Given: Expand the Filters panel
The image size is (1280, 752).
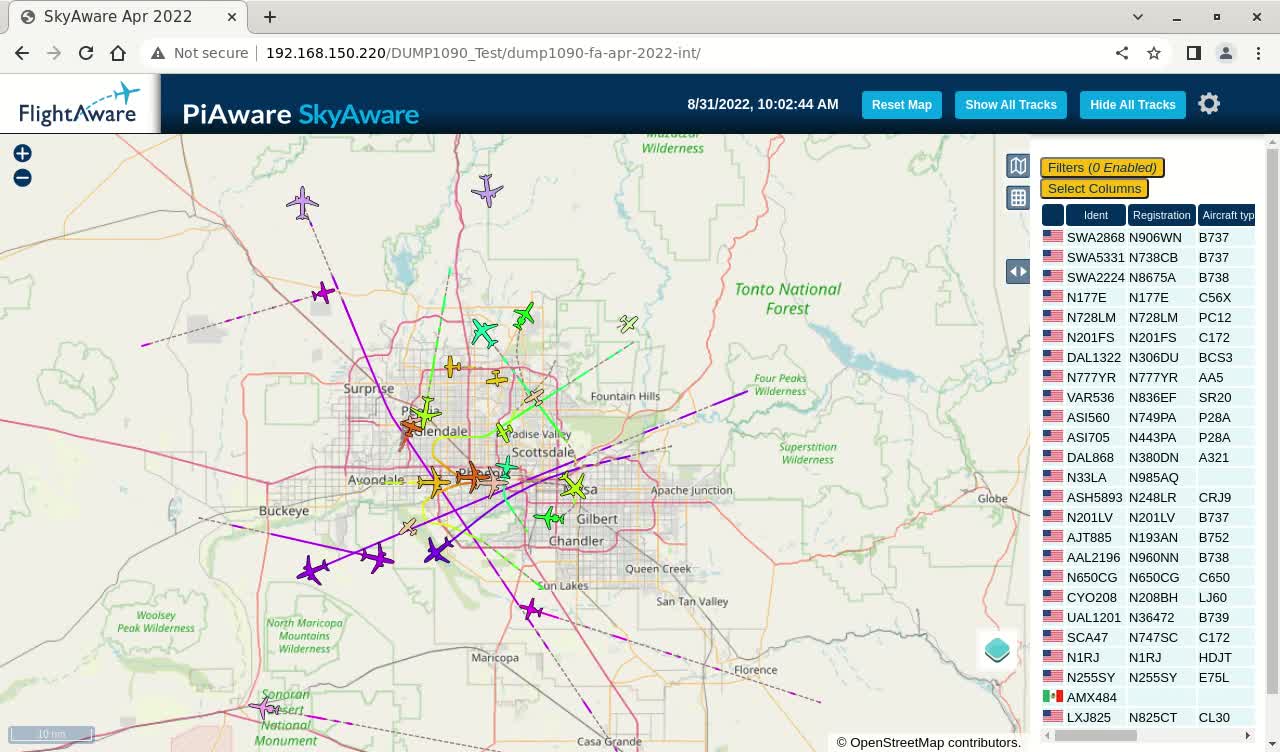Looking at the screenshot, I should [1102, 168].
